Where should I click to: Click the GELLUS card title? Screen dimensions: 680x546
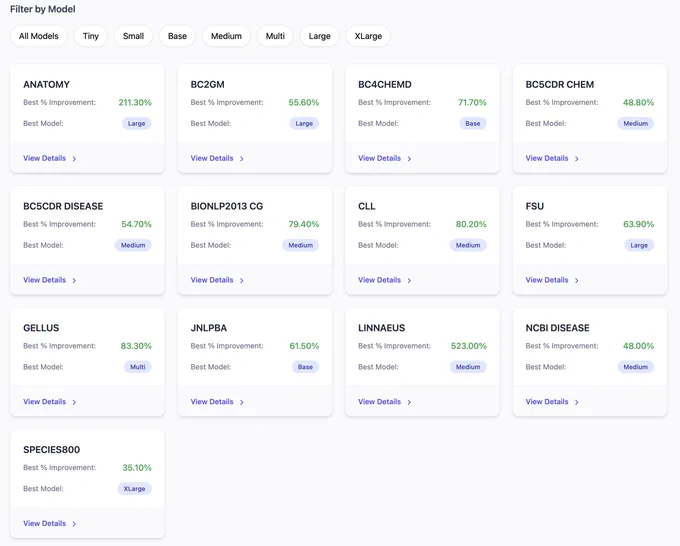(41, 328)
